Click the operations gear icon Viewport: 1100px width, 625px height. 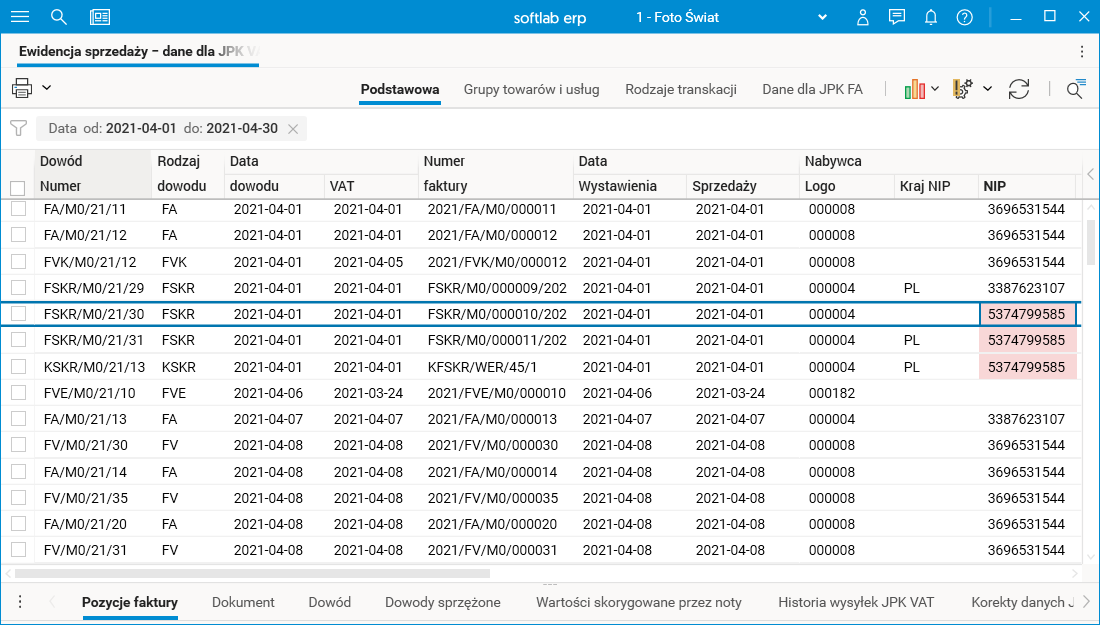click(x=962, y=89)
